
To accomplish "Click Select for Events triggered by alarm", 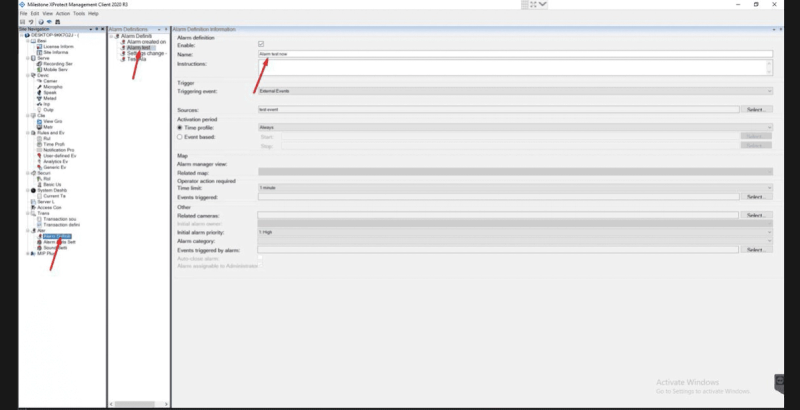I will [x=757, y=250].
